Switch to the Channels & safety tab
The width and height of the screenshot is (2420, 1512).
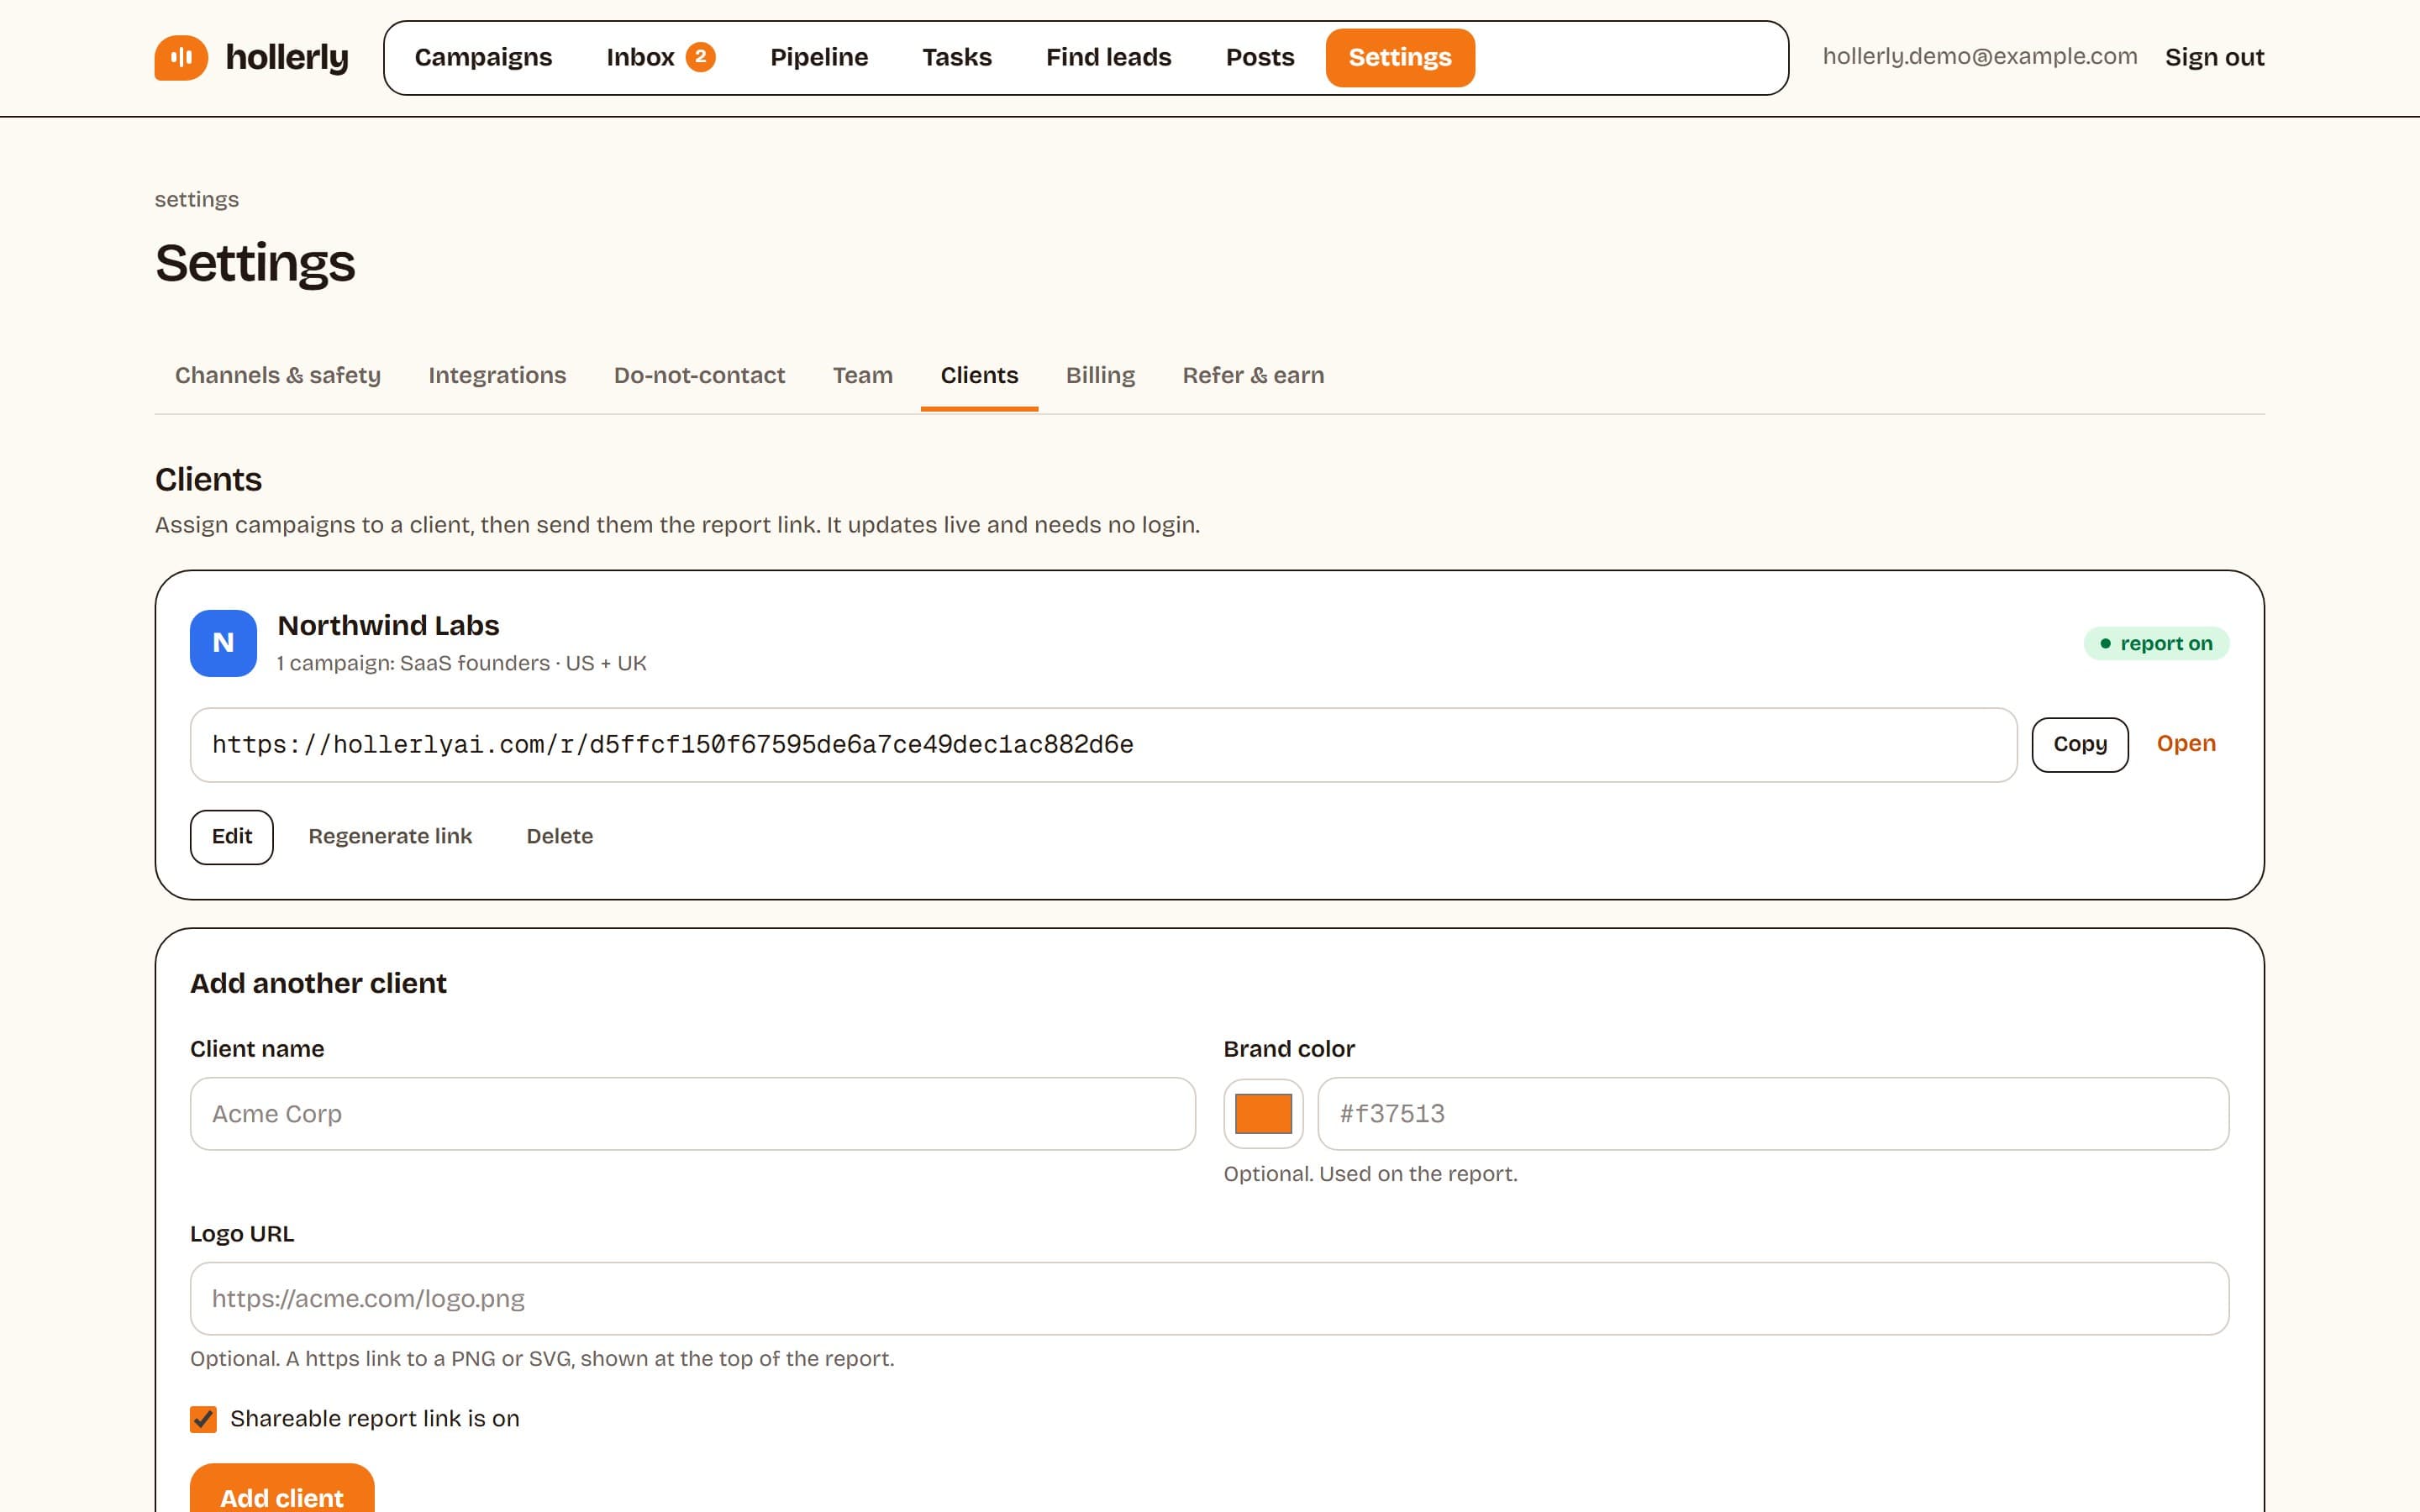point(278,375)
